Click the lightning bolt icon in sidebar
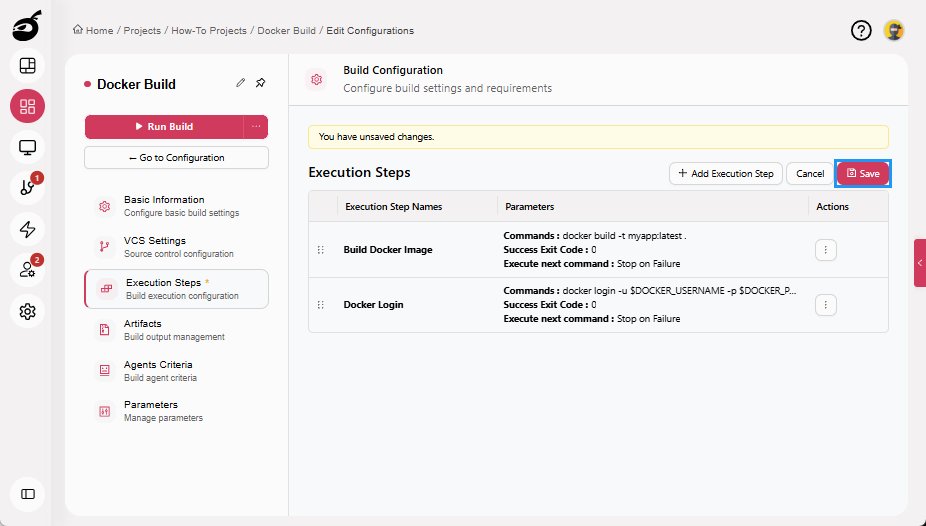This screenshot has height=526, width=926. [x=27, y=229]
